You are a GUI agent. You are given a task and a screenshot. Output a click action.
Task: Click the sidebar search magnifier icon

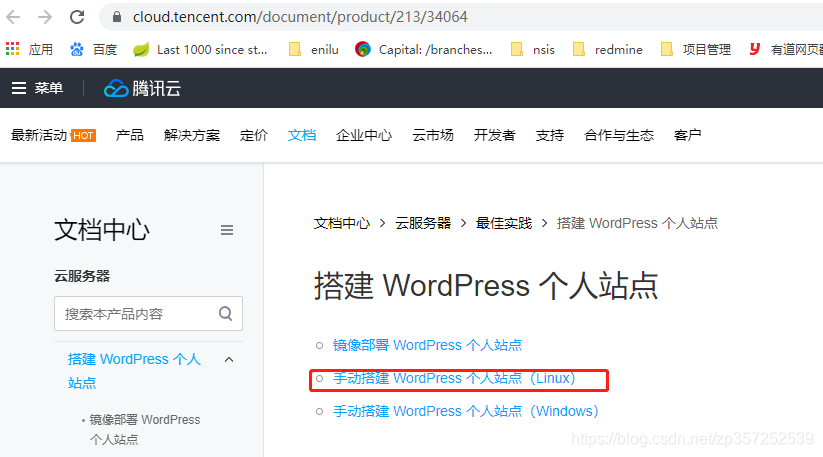tap(226, 314)
